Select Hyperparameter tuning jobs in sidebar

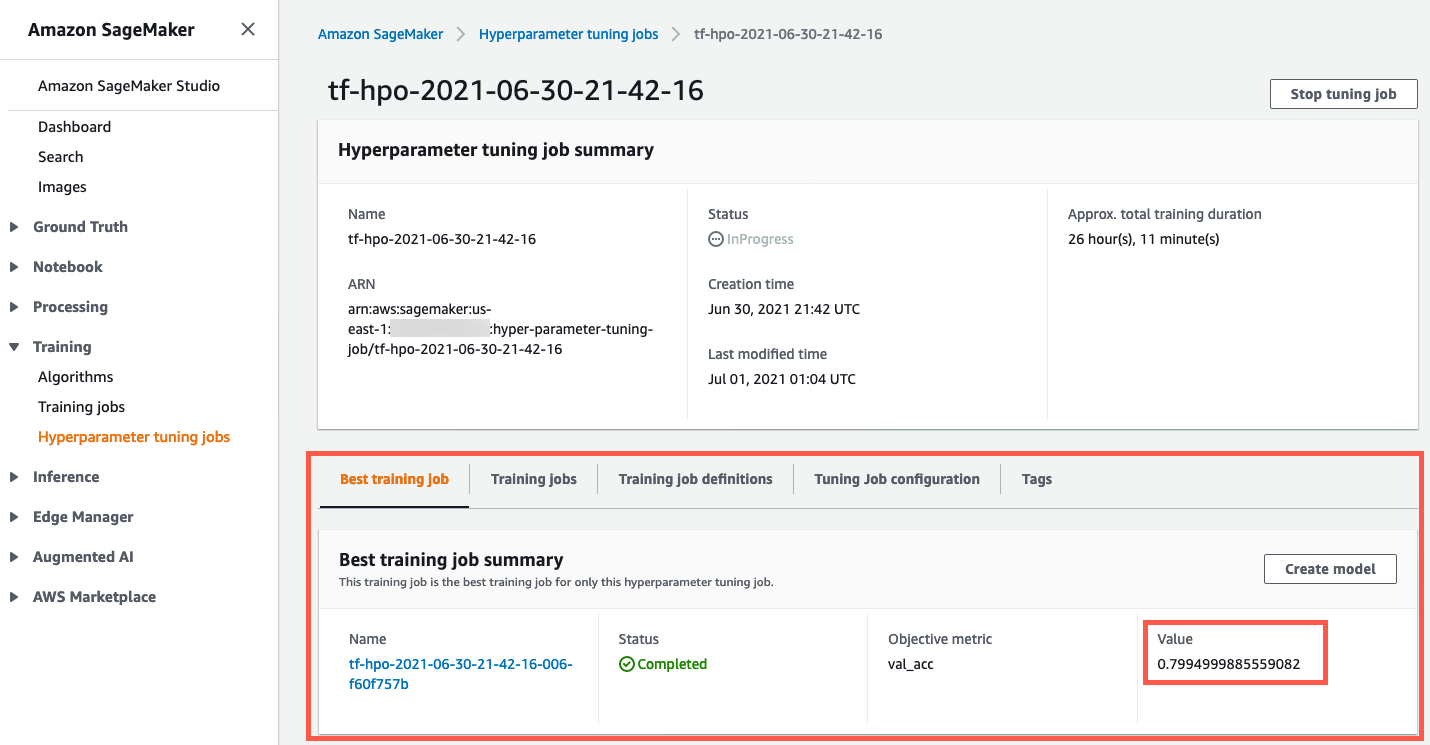134,437
